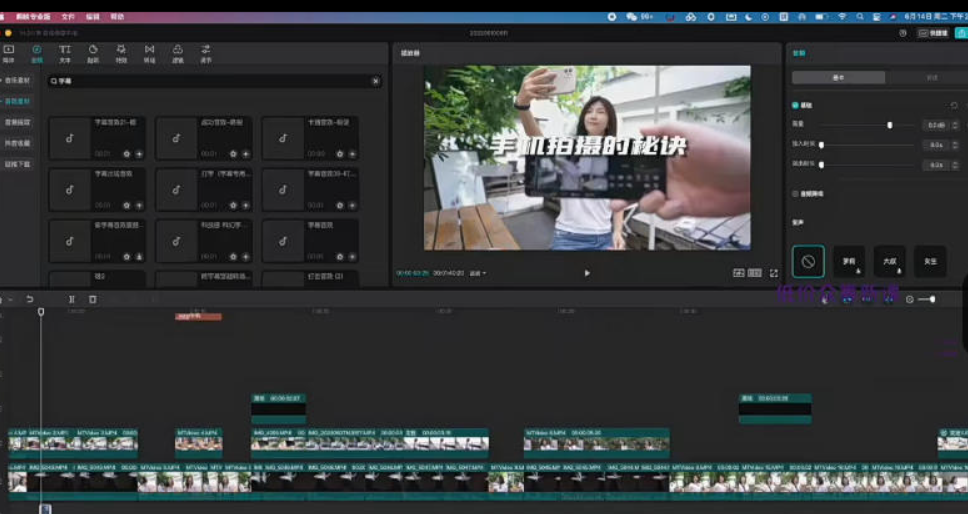The image size is (968, 514).
Task: Expand the 音乐素材 category in left sidebar
Action: (18, 80)
